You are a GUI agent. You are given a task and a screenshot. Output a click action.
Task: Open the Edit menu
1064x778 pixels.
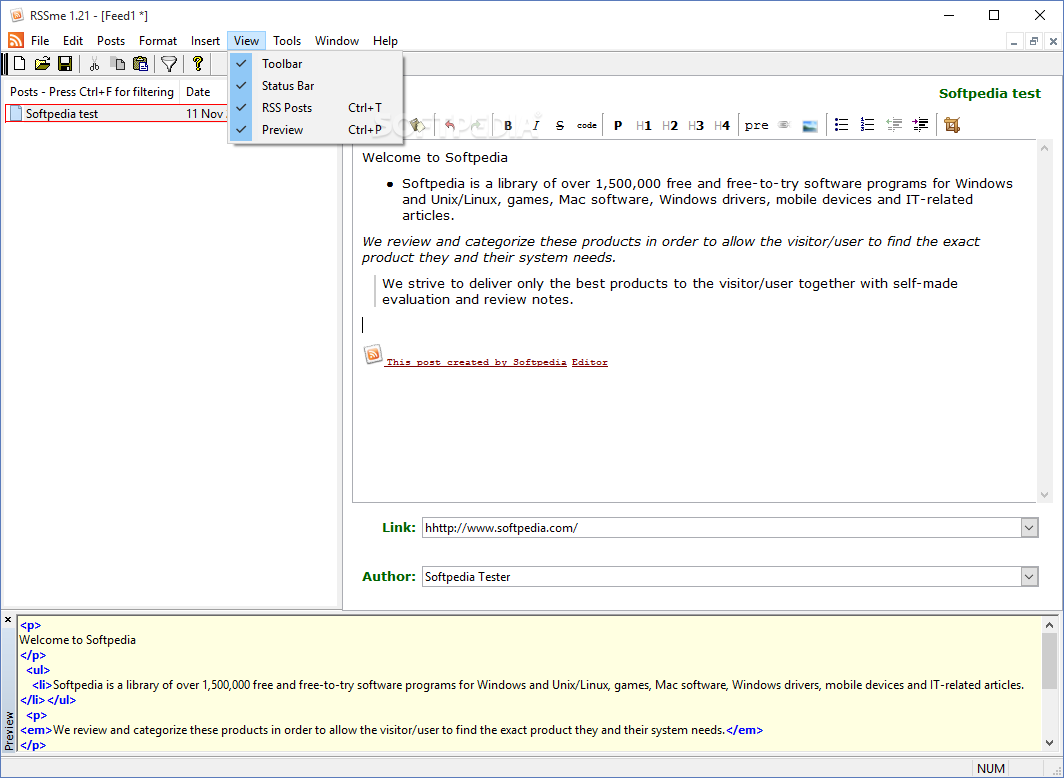[73, 41]
